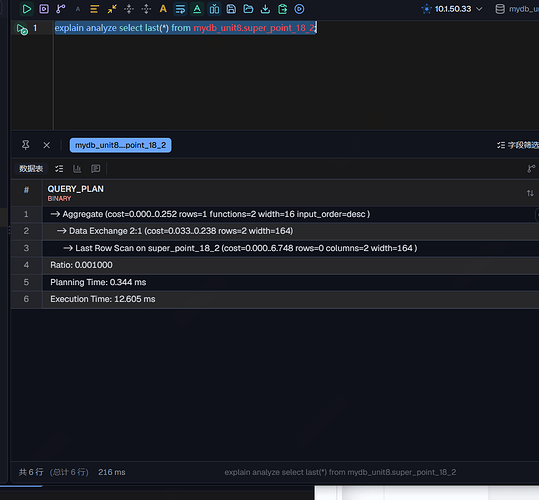
Task: Run the query with the green play icon
Action: (26, 9)
